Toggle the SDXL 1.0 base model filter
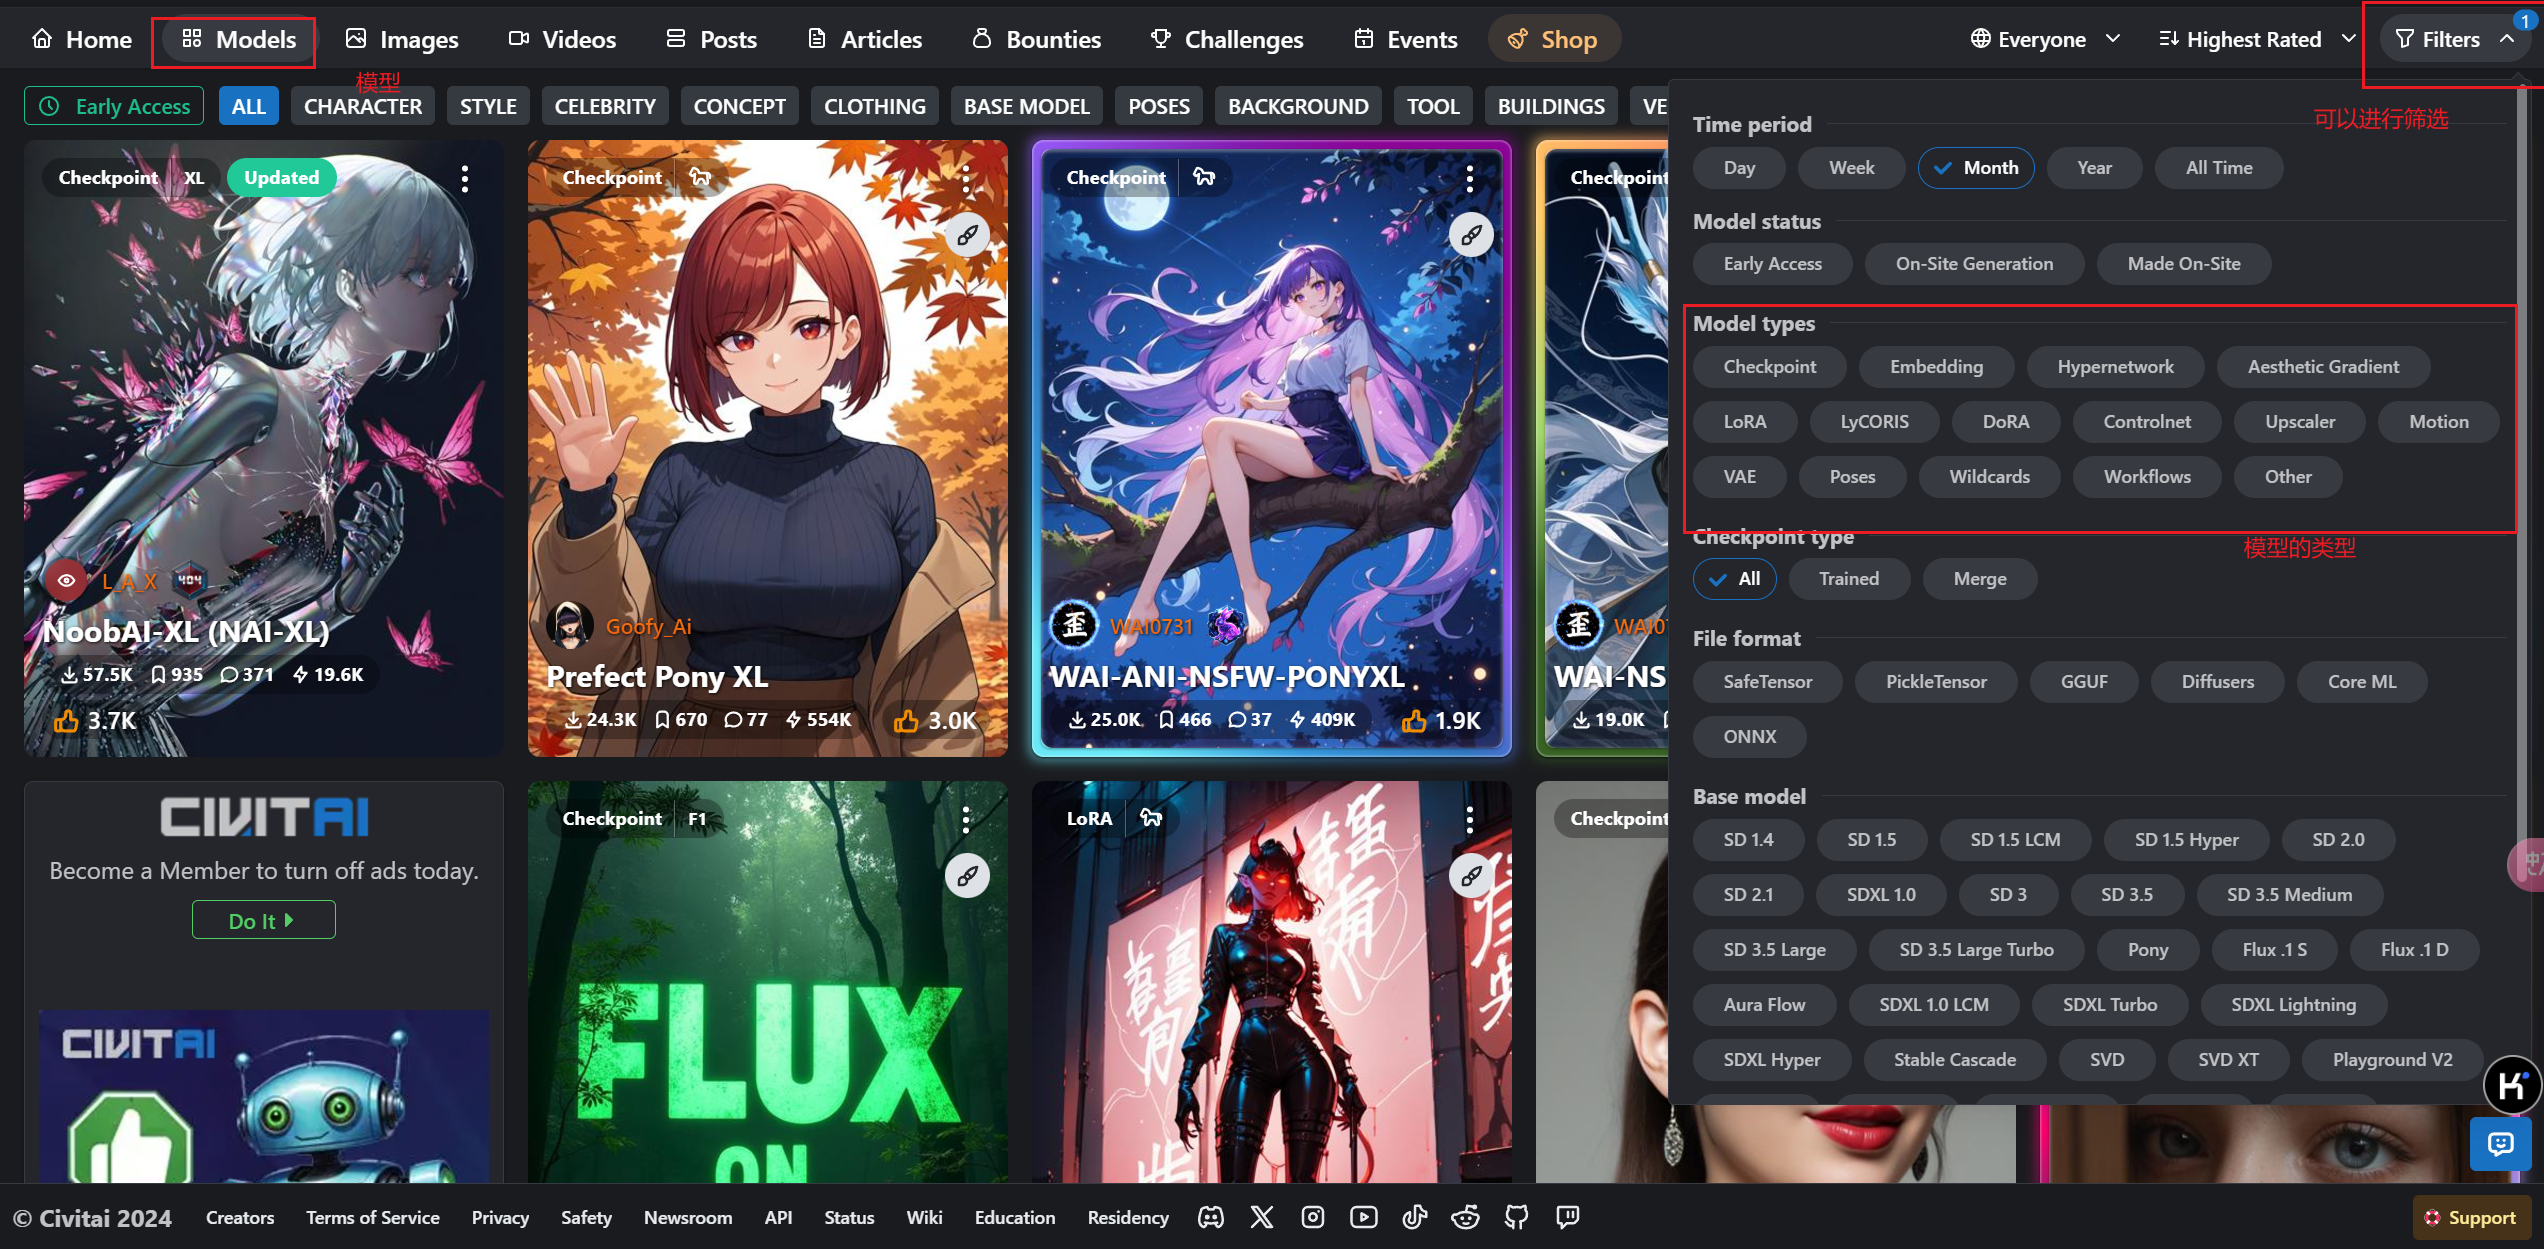This screenshot has height=1249, width=2544. 1880,895
